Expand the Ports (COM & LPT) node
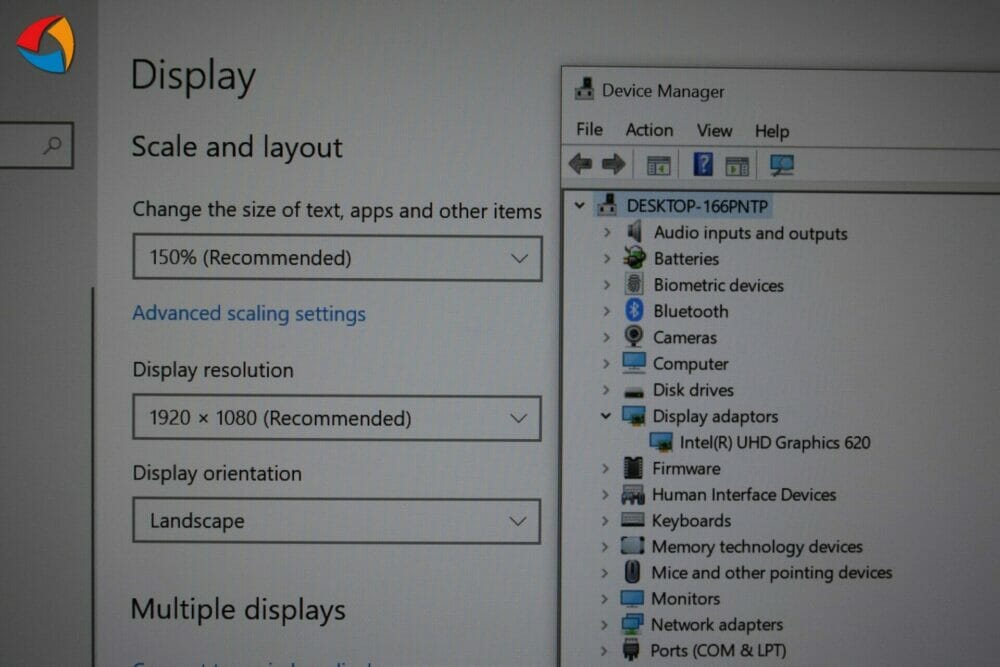 (605, 650)
